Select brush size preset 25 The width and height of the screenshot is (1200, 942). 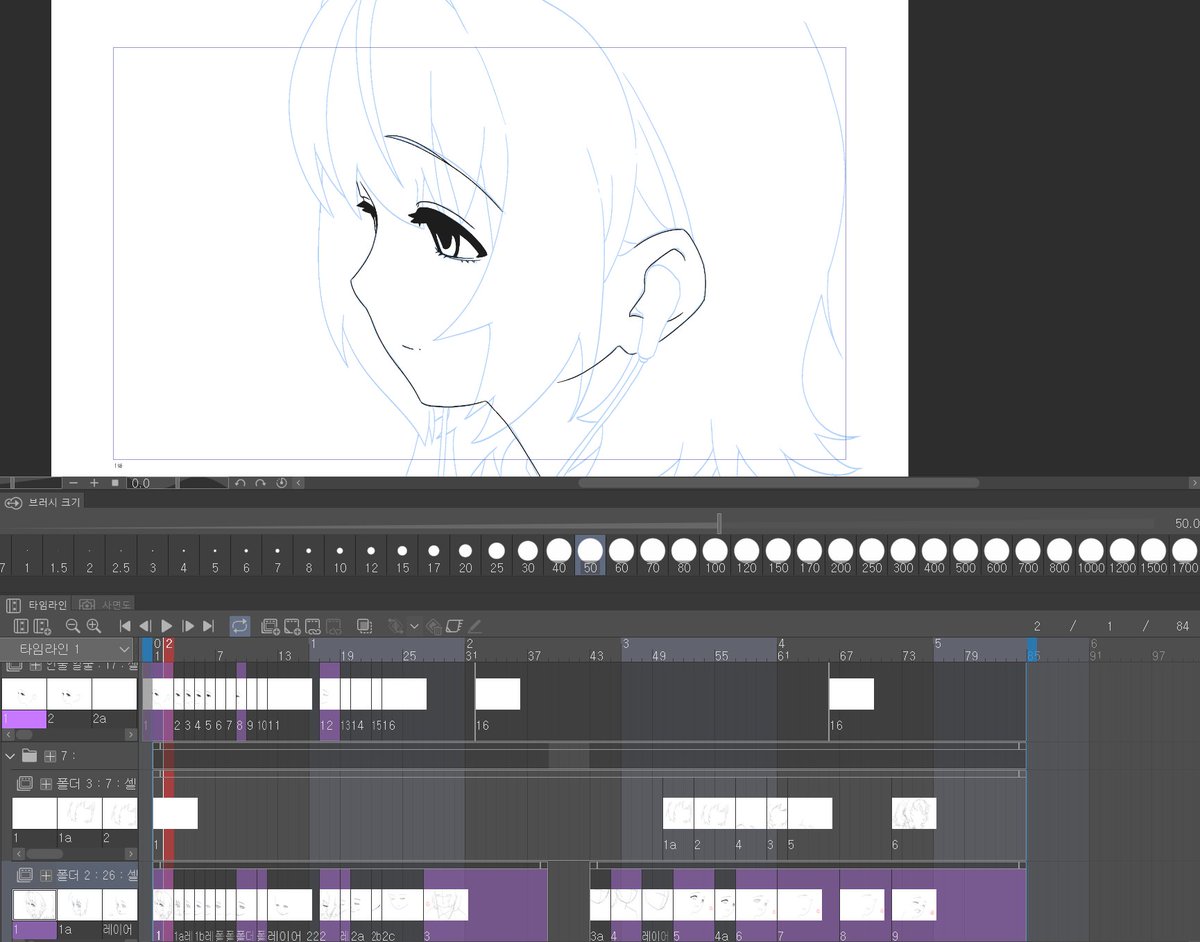point(496,555)
